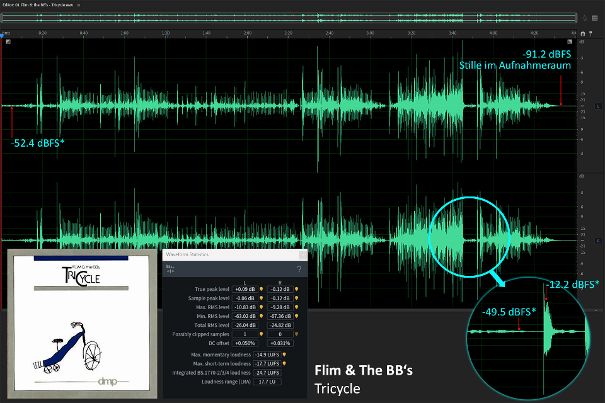
Task: Click the help question mark in Waveform Statistics
Action: (299, 268)
